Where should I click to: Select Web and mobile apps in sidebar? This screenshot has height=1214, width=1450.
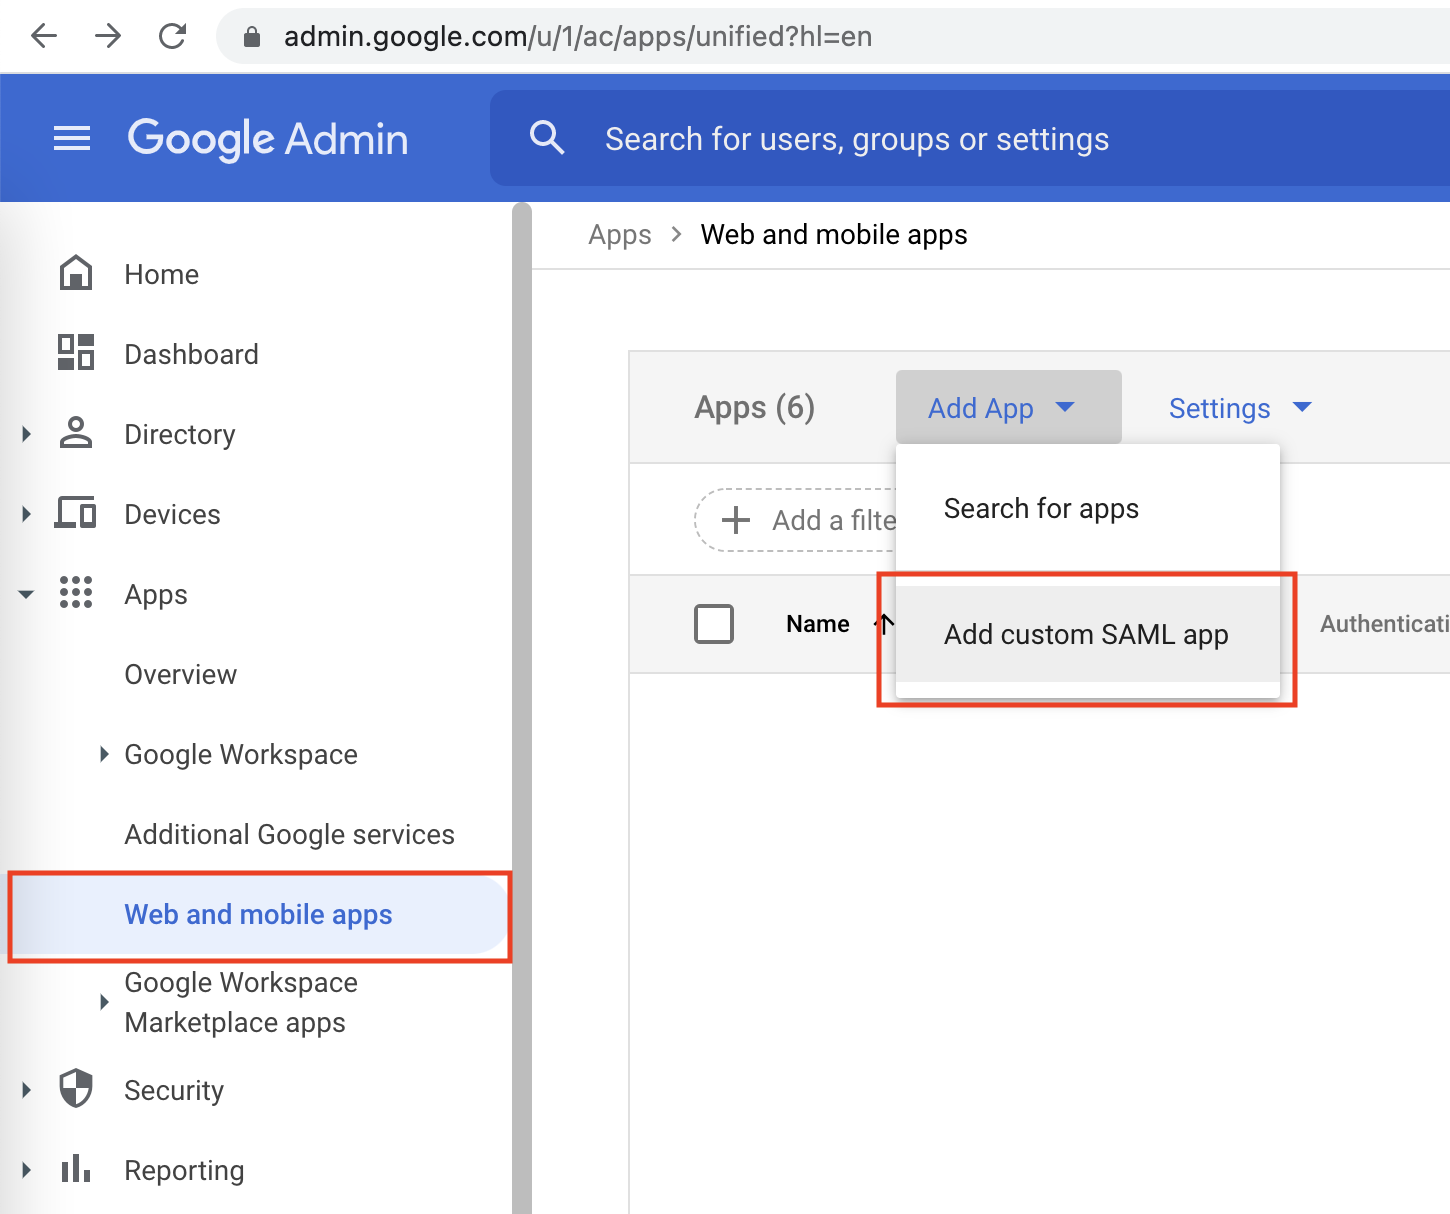click(x=260, y=915)
